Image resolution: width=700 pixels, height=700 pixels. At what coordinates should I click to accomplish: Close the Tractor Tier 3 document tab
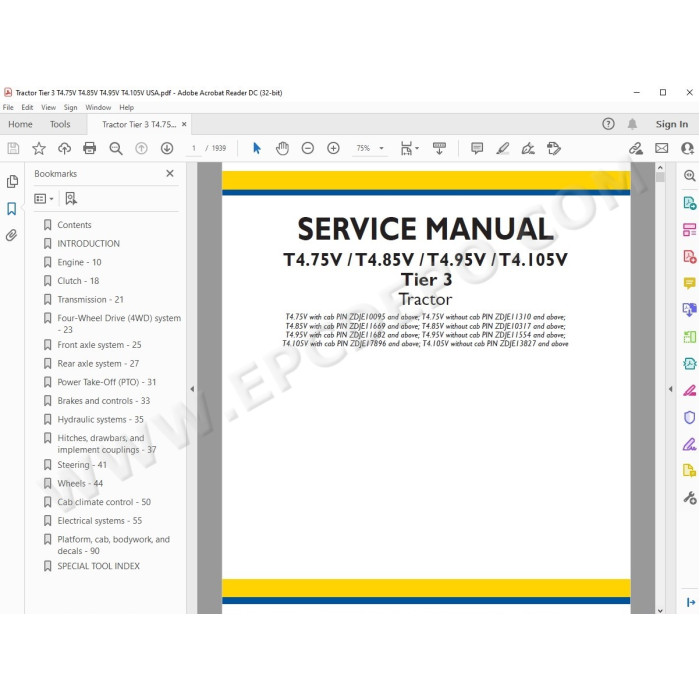tap(184, 124)
